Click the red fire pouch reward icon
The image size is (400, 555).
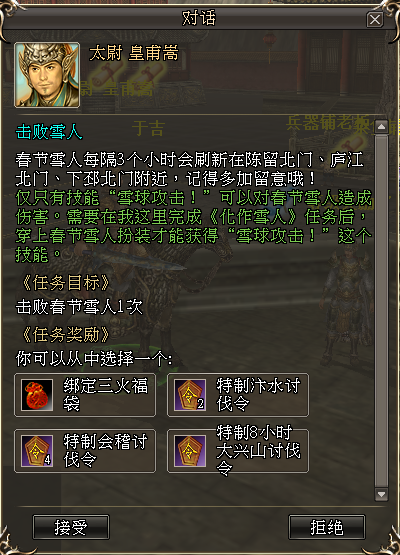[37, 395]
